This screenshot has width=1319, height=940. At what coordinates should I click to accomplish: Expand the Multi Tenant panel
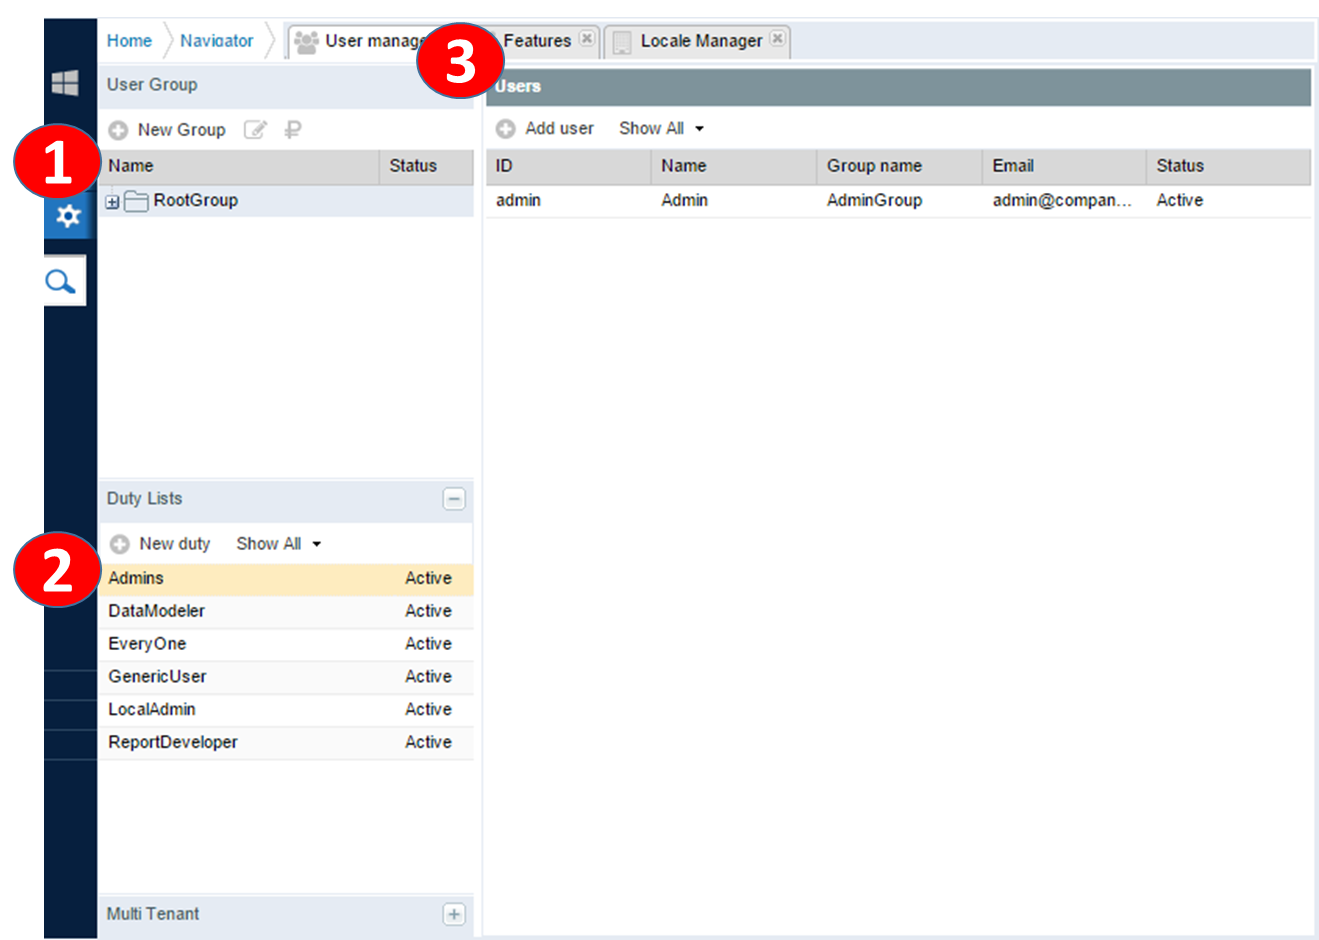[x=454, y=914]
